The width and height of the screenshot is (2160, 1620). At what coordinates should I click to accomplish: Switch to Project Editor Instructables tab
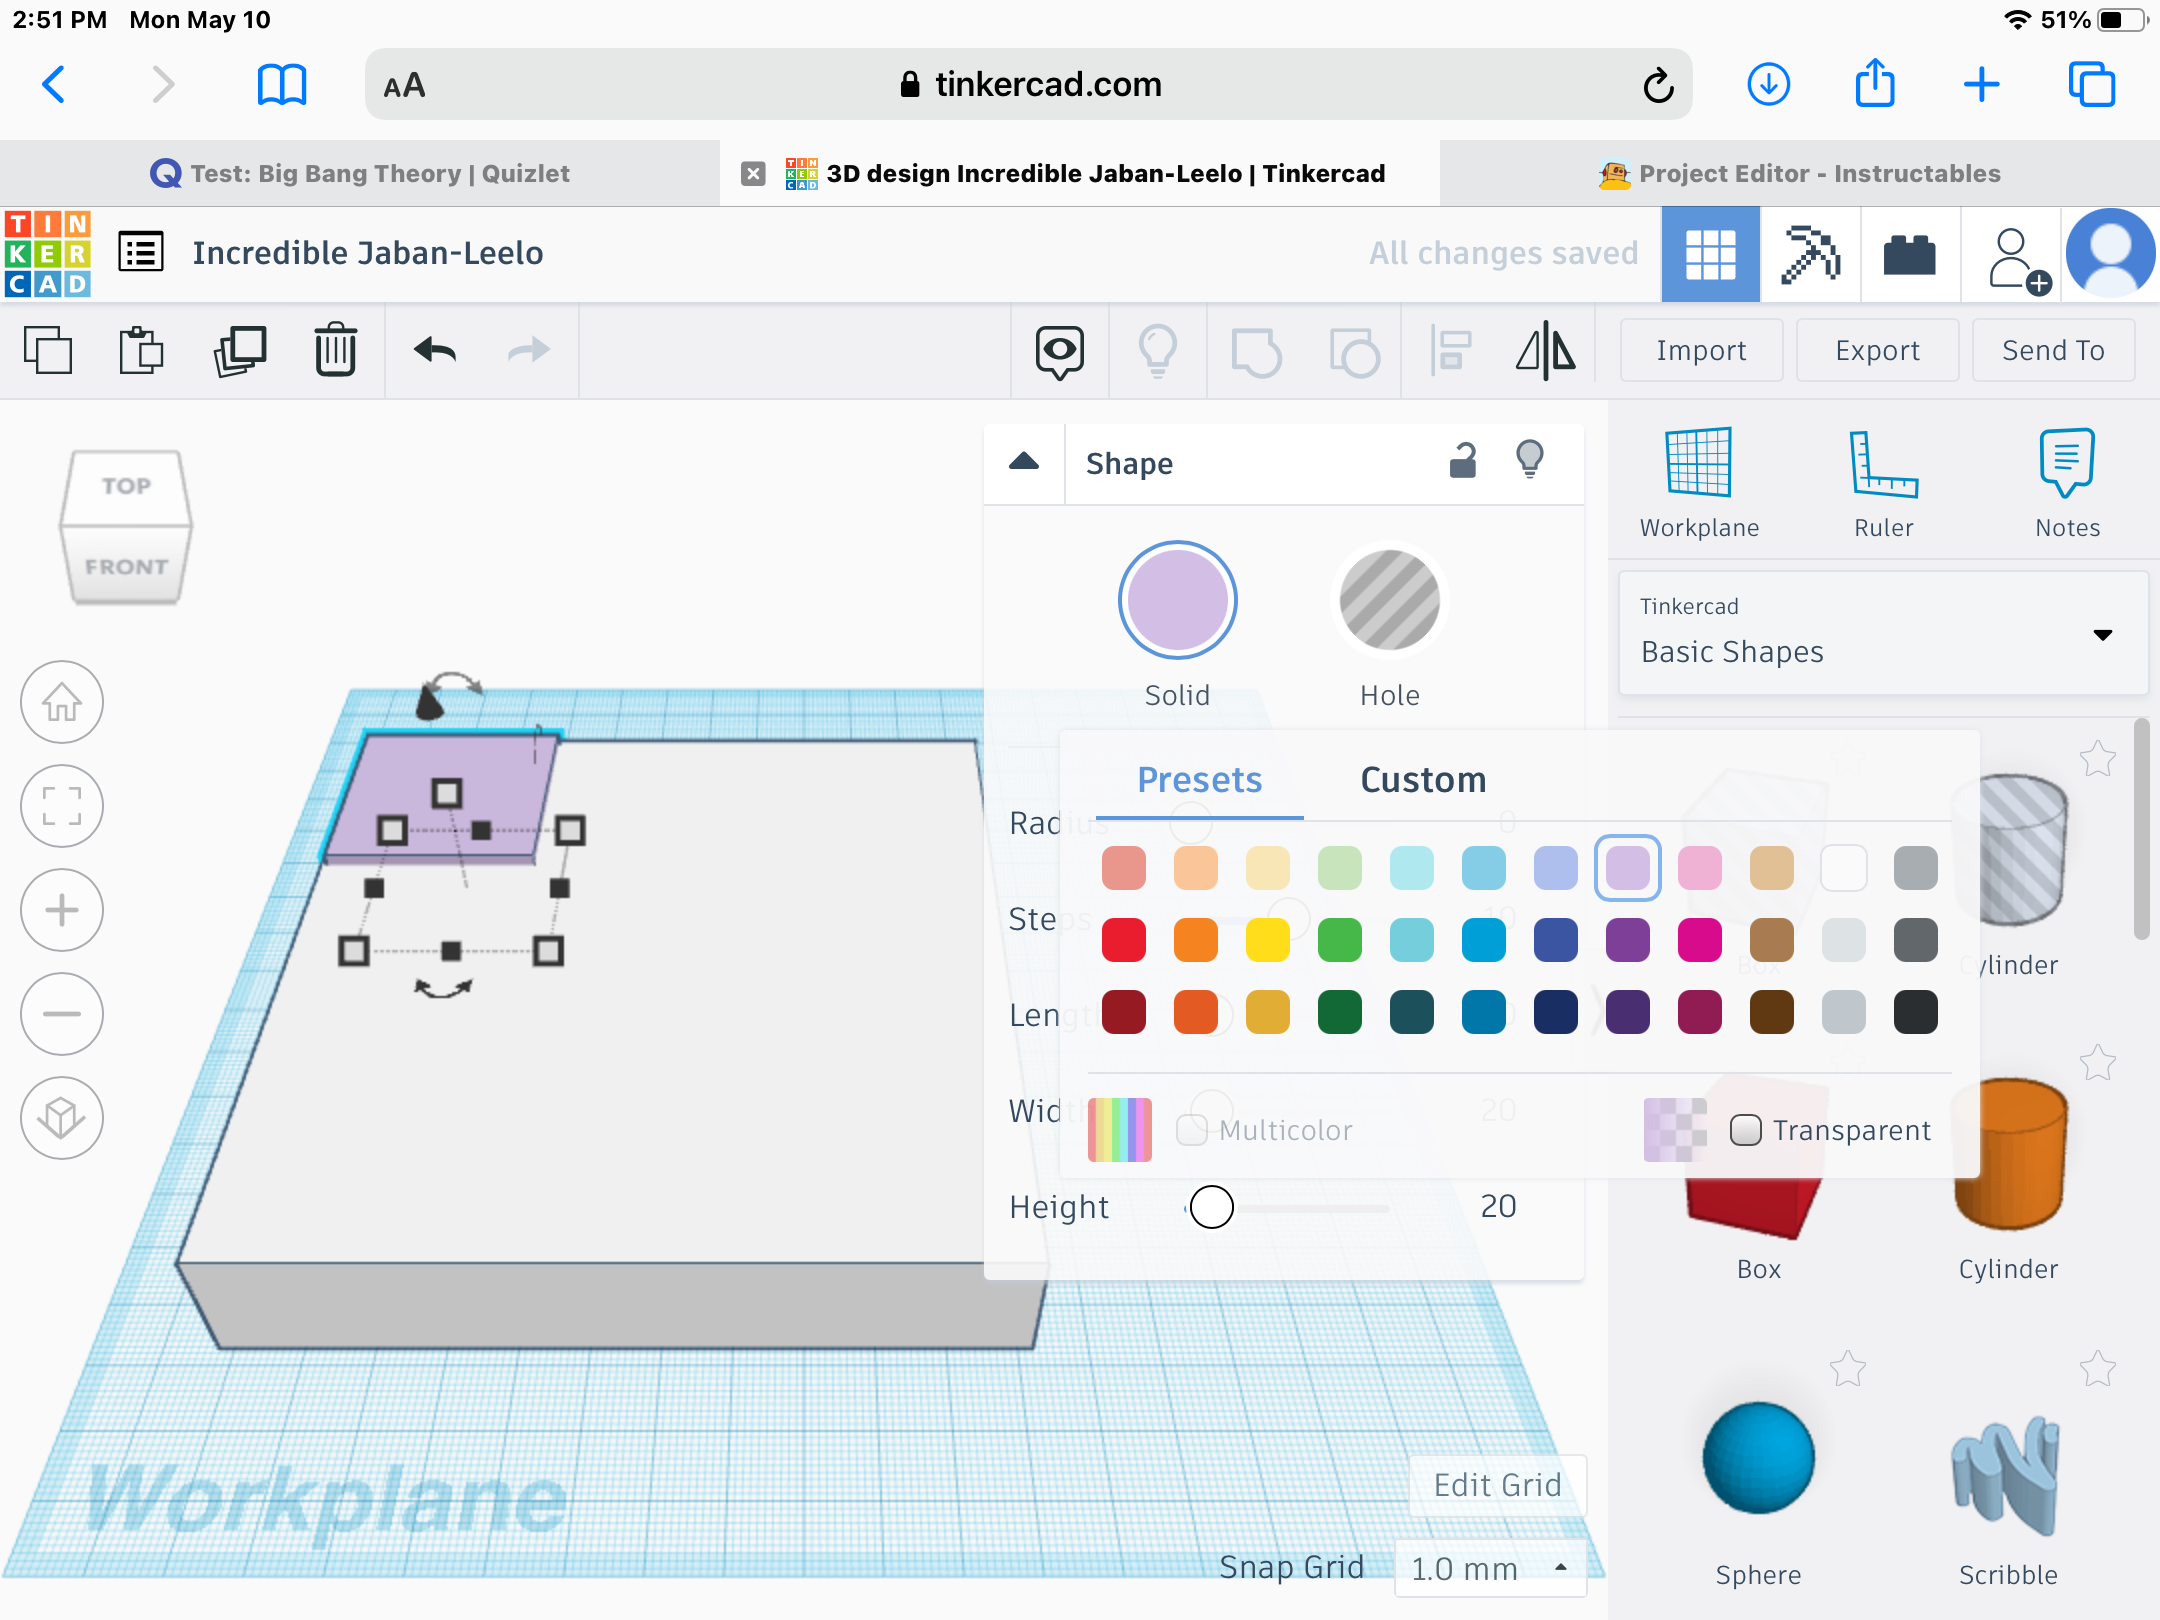1799,173
